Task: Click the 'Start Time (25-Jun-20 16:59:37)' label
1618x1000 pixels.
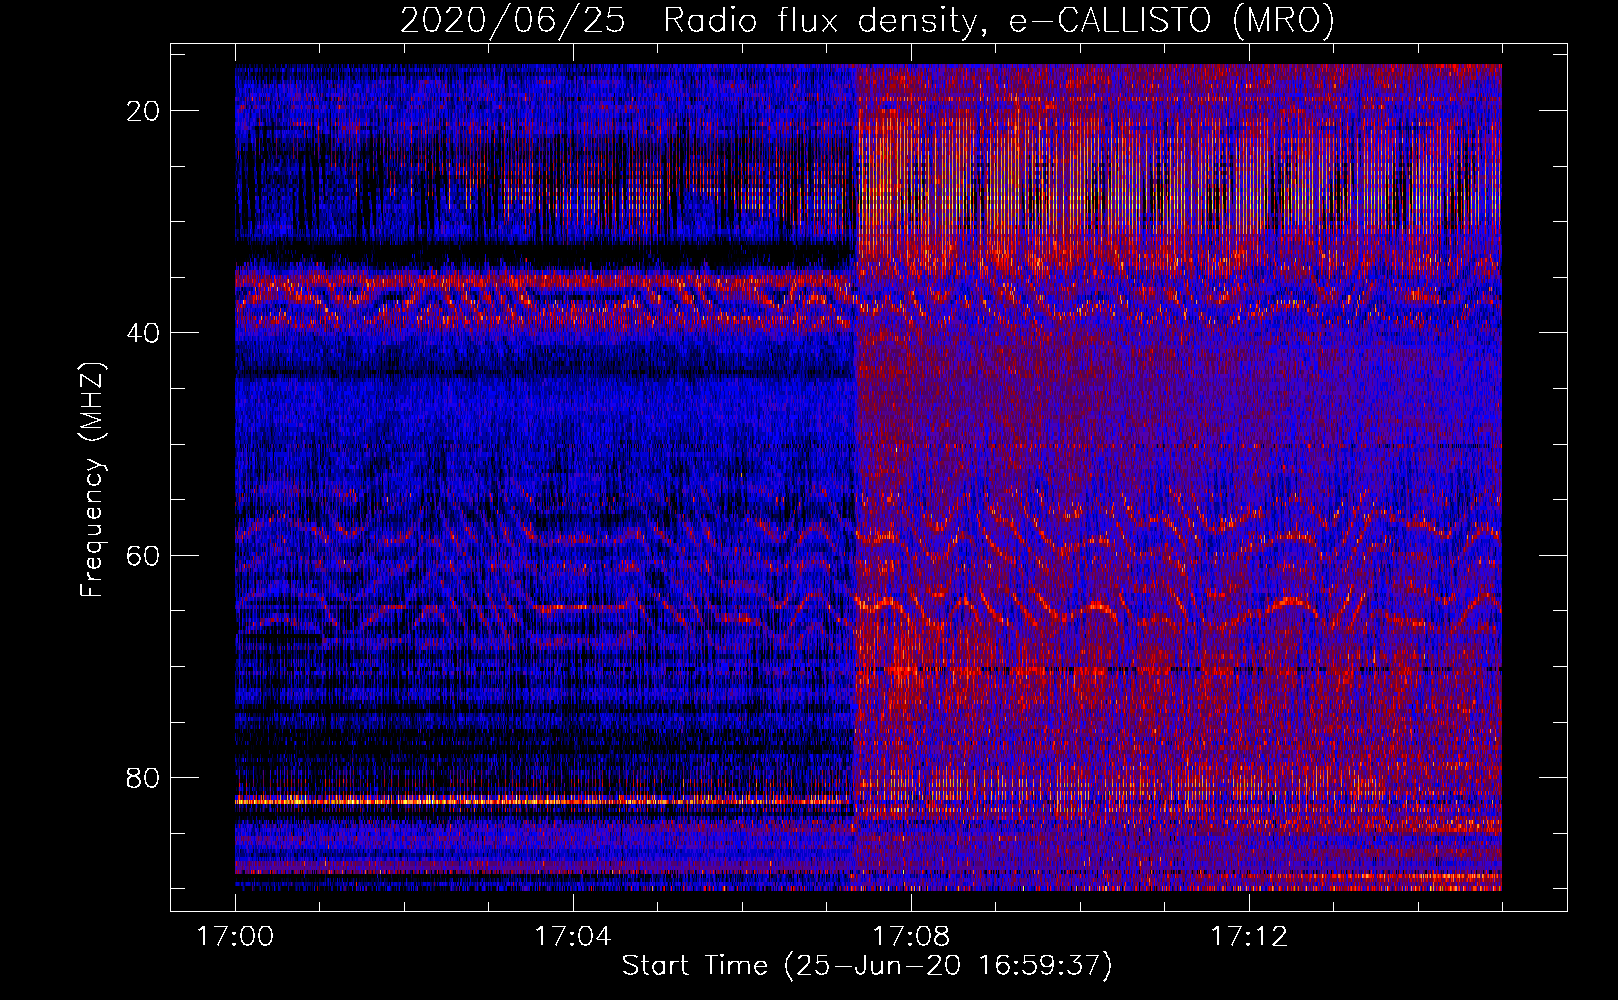Action: point(867,966)
